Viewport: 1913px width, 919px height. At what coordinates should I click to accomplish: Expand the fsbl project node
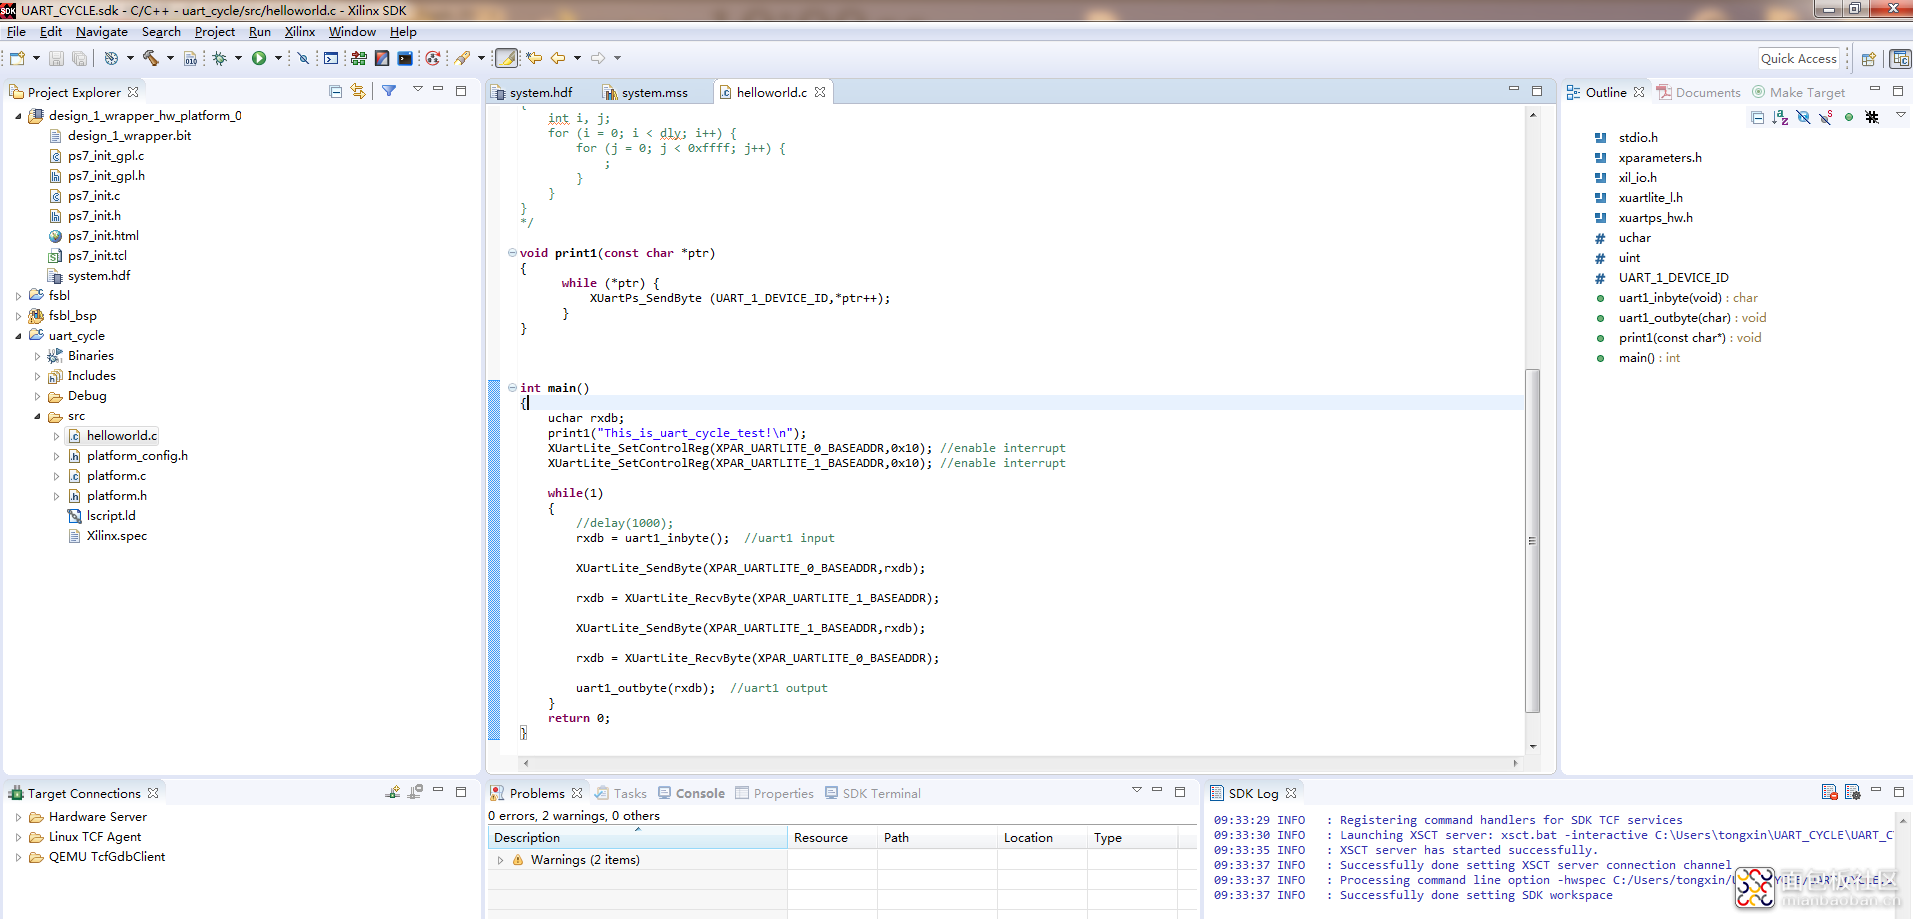click(x=18, y=296)
